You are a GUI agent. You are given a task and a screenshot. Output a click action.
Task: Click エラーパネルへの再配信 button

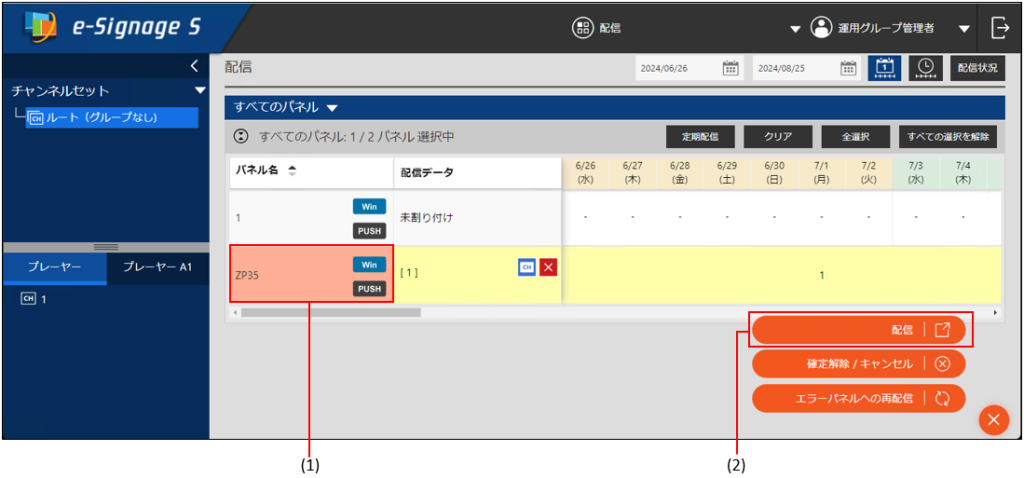tap(859, 398)
